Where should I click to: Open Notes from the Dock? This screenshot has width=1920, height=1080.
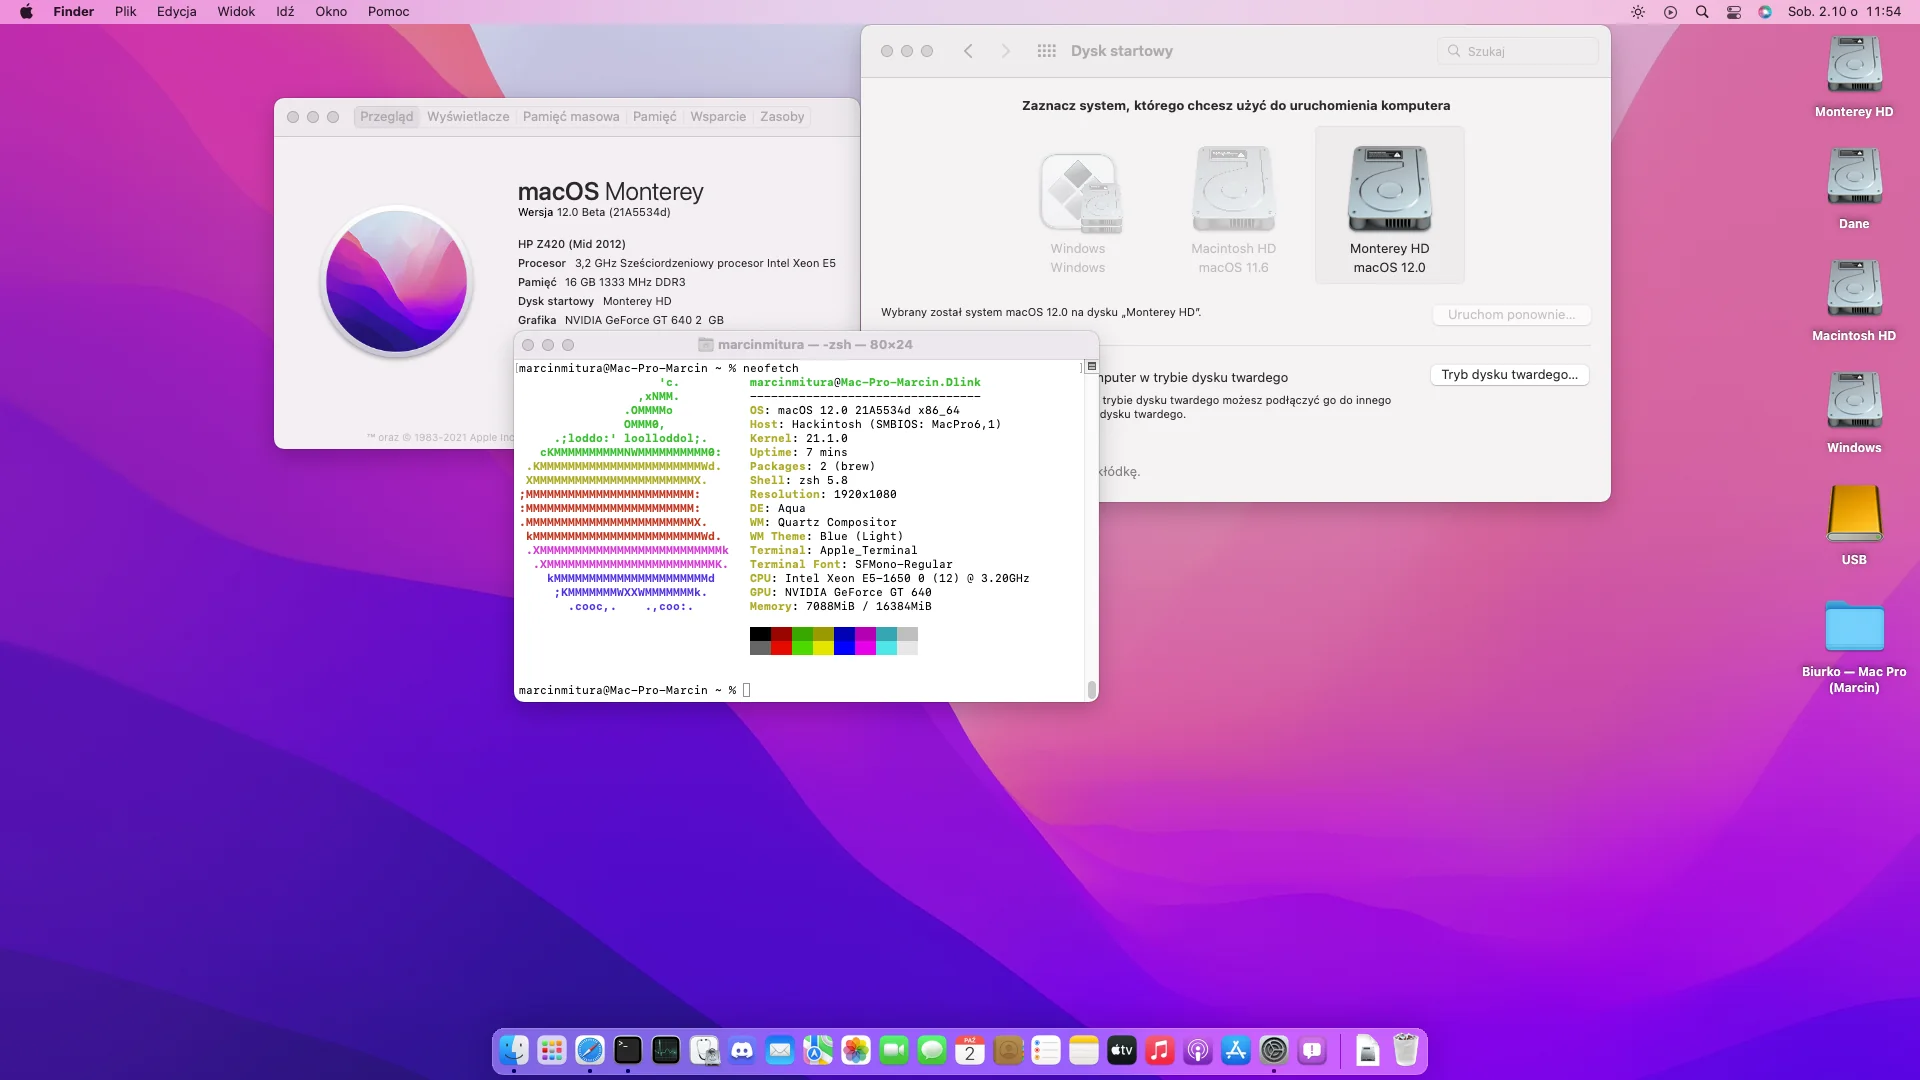(1084, 1050)
